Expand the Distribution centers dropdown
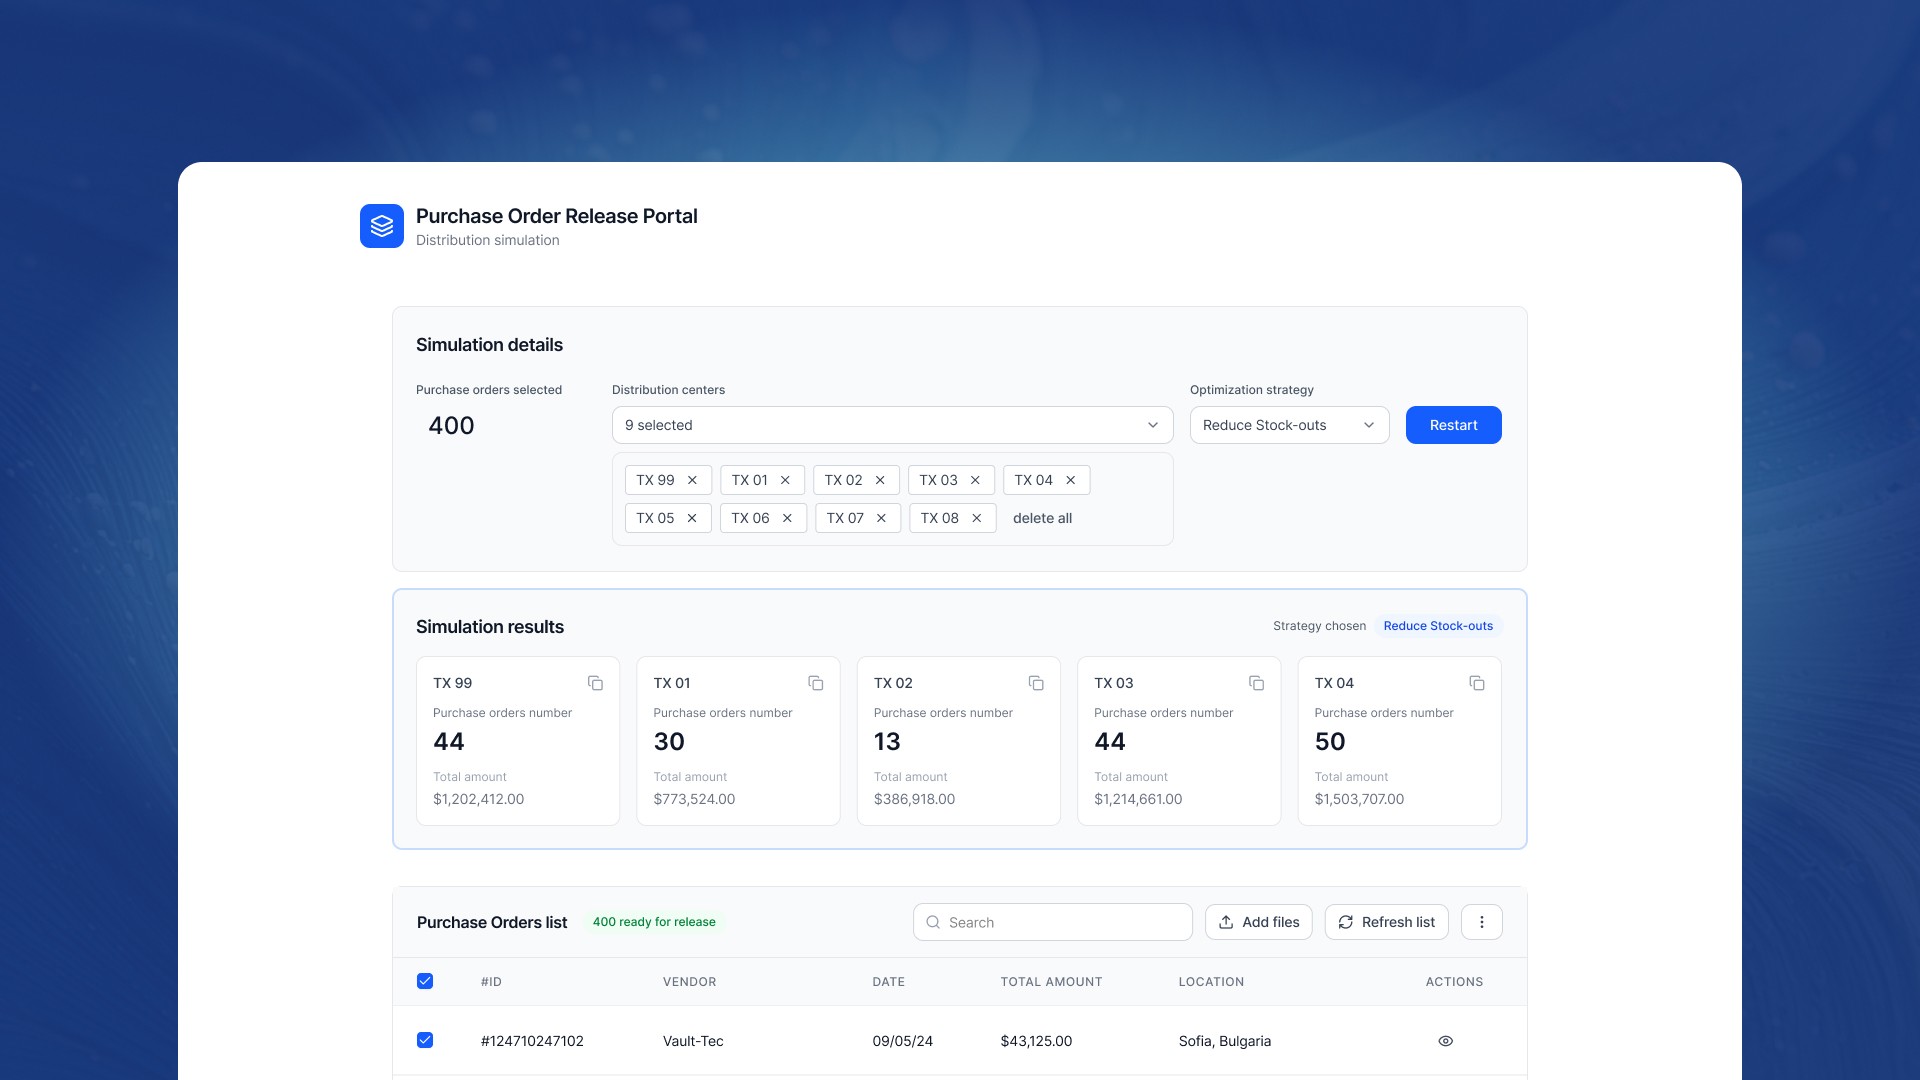This screenshot has height=1080, width=1920. coord(892,425)
